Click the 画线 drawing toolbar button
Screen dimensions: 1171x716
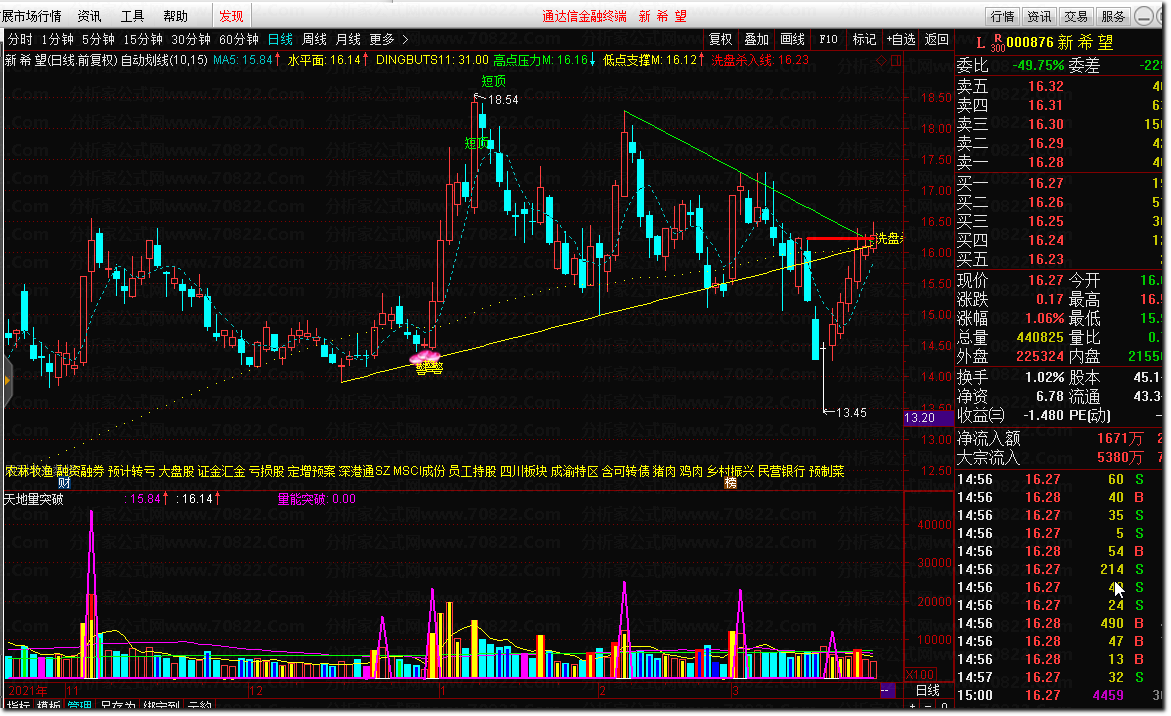coord(792,40)
